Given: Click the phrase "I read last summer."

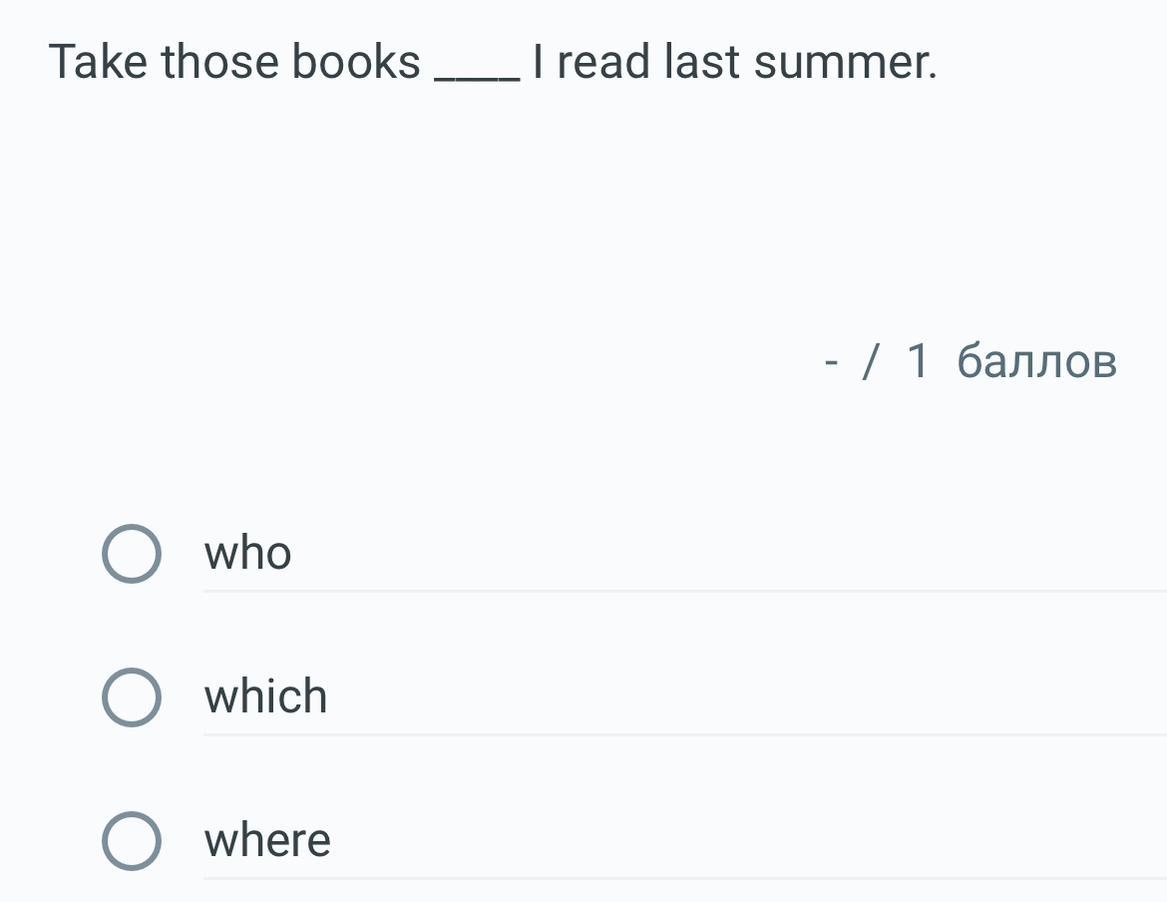Looking at the screenshot, I should [x=736, y=62].
